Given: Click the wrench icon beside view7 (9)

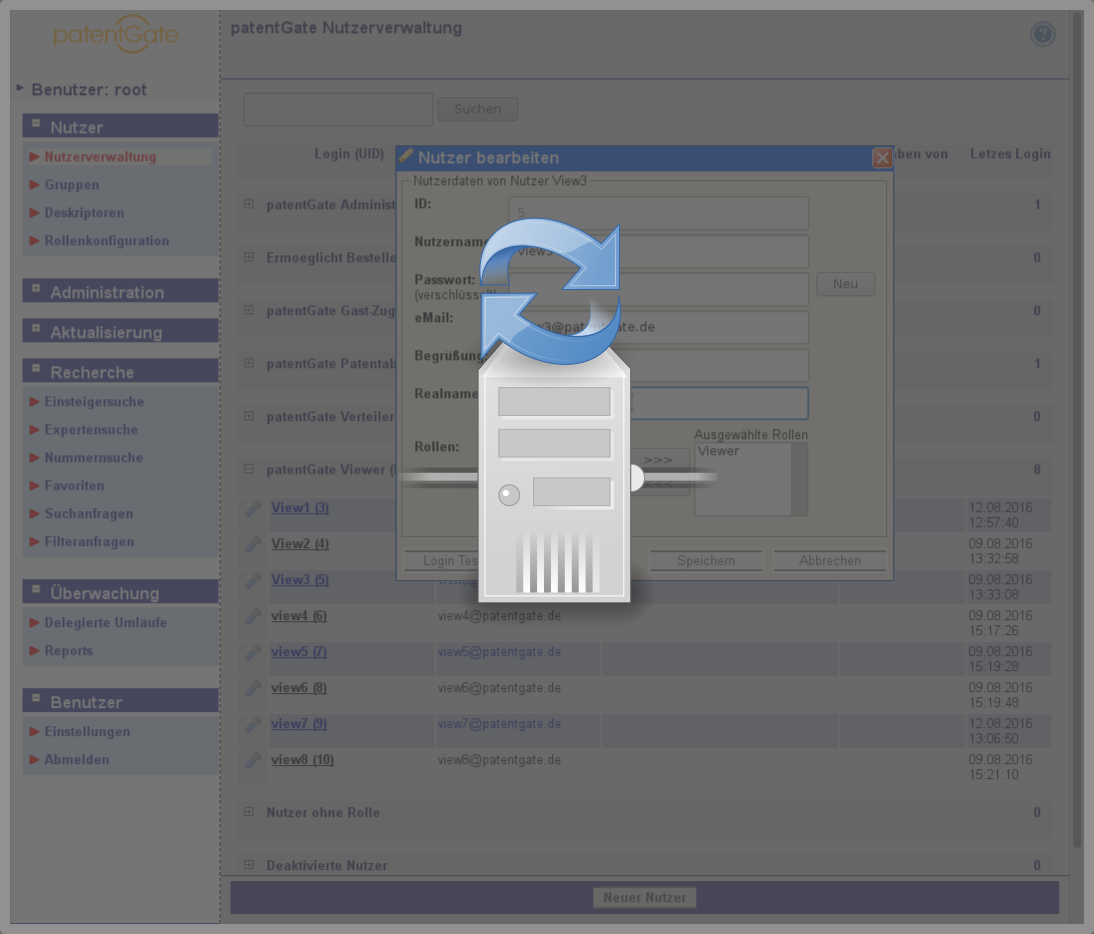Looking at the screenshot, I should click(253, 724).
